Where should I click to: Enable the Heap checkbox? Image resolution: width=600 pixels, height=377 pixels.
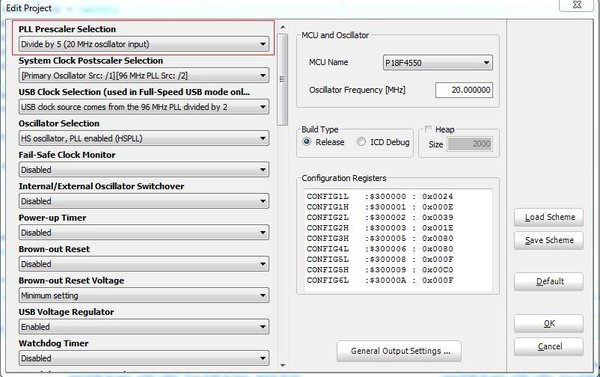pos(428,129)
